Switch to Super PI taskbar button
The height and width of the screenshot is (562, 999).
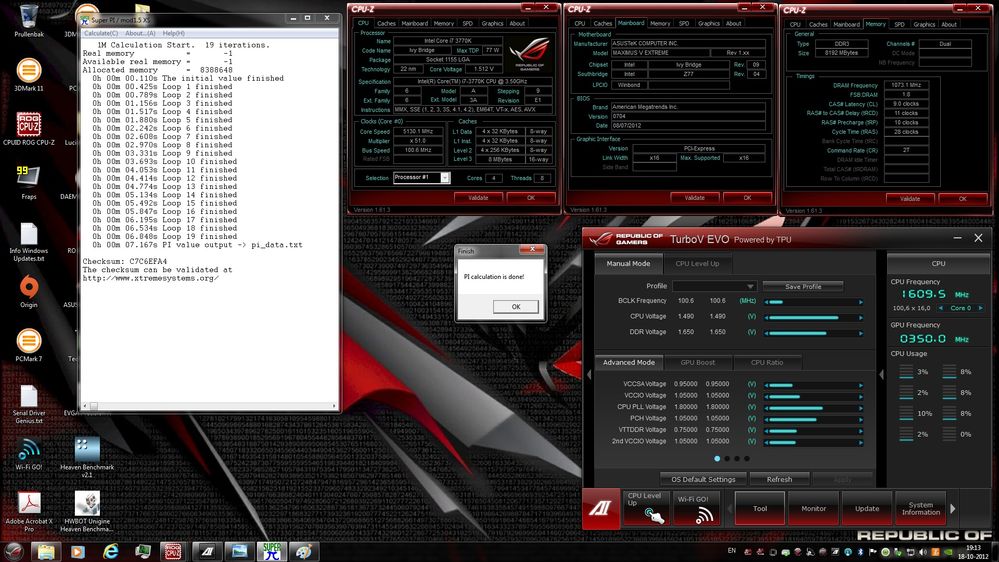[271, 552]
